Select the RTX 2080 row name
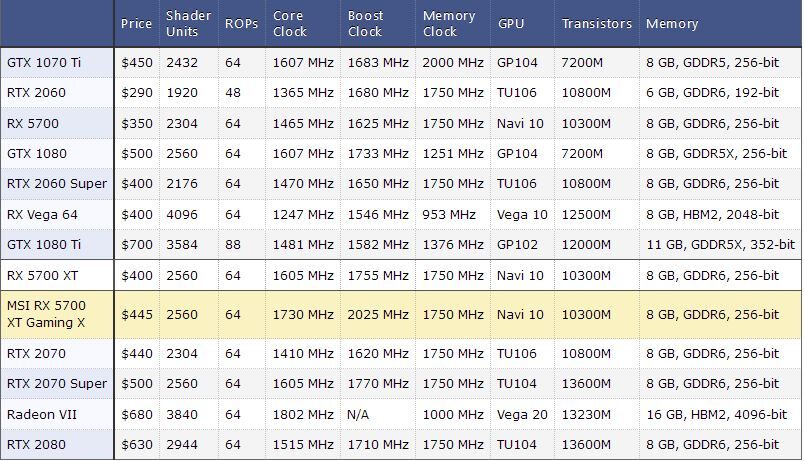Image resolution: width=804 pixels, height=461 pixels. pyautogui.click(x=36, y=445)
